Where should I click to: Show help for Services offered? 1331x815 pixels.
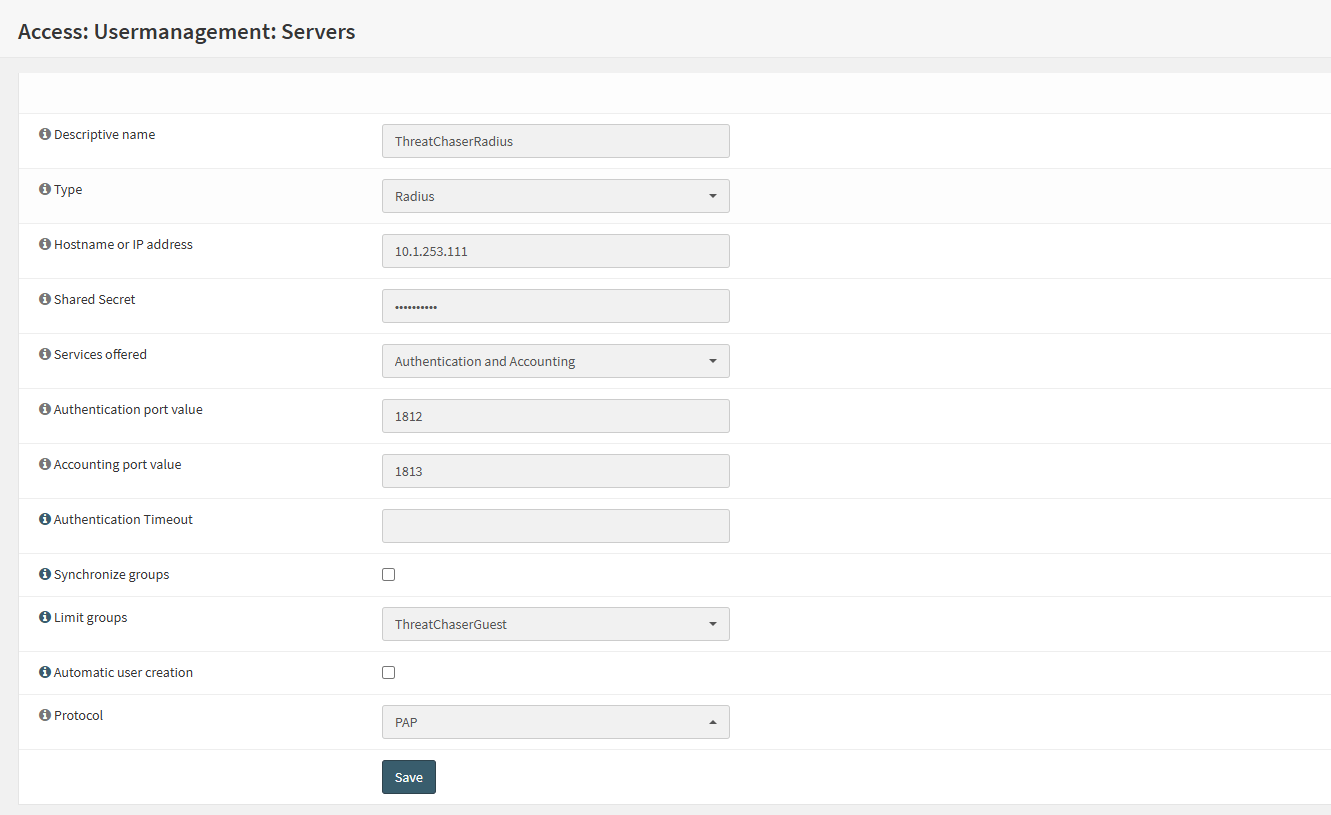coord(45,354)
